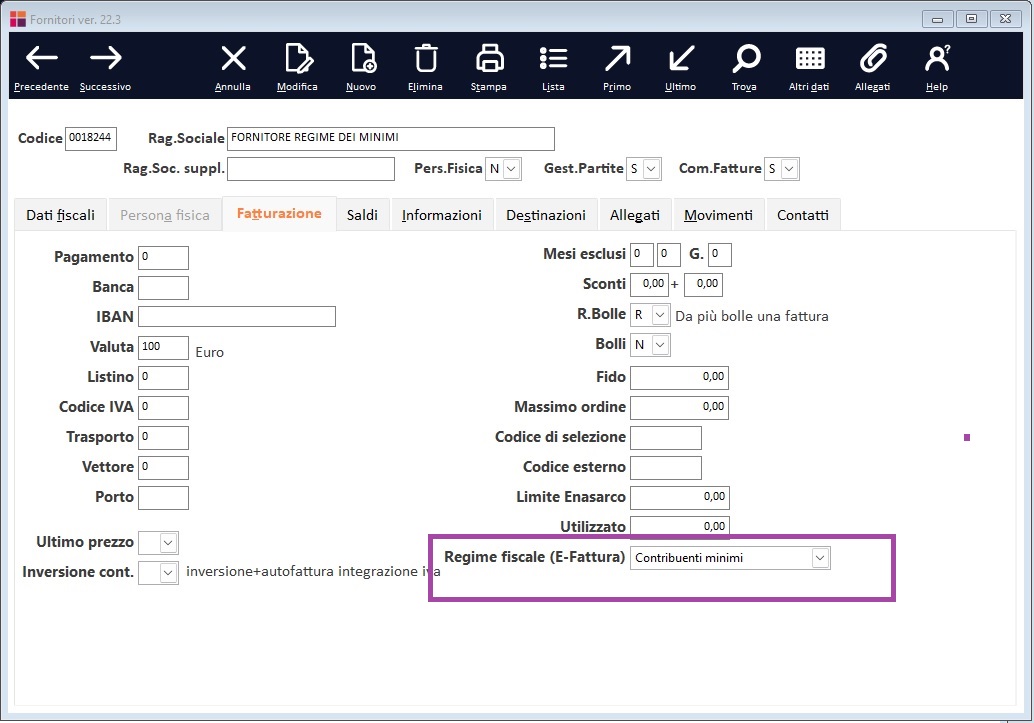Click the Massimo ordine field

679,408
